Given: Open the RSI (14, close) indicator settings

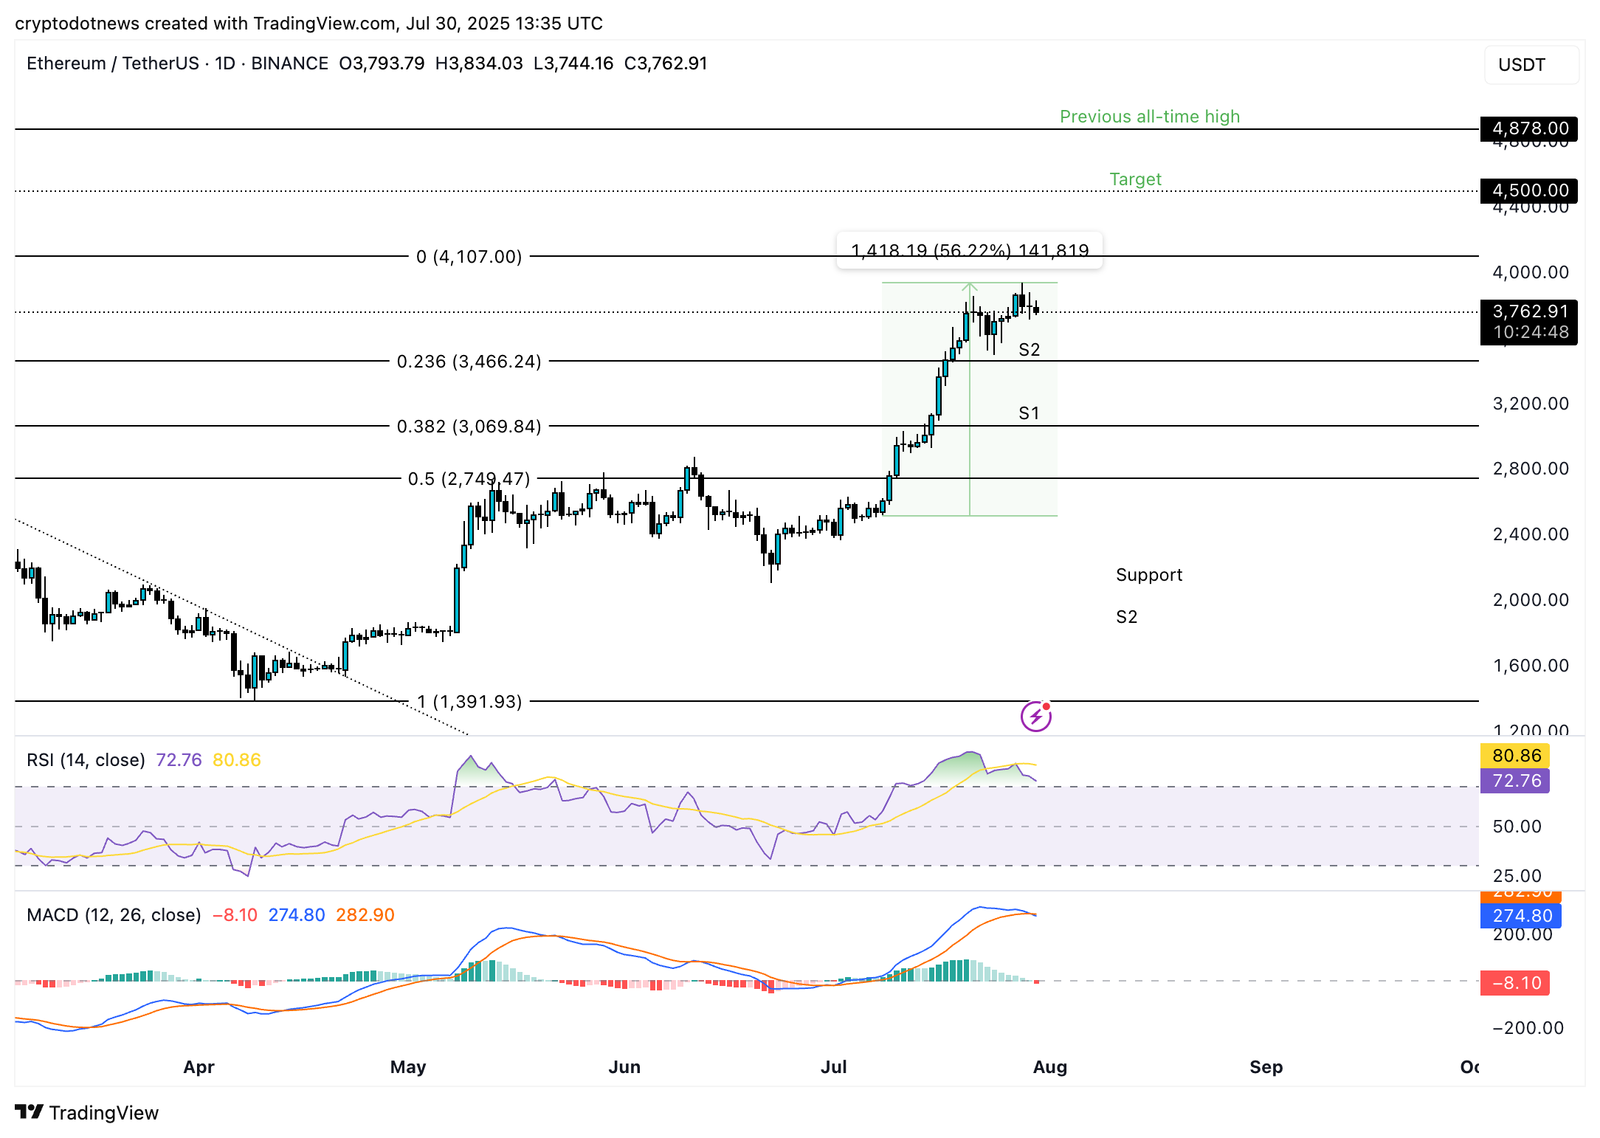Looking at the screenshot, I should 86,760.
